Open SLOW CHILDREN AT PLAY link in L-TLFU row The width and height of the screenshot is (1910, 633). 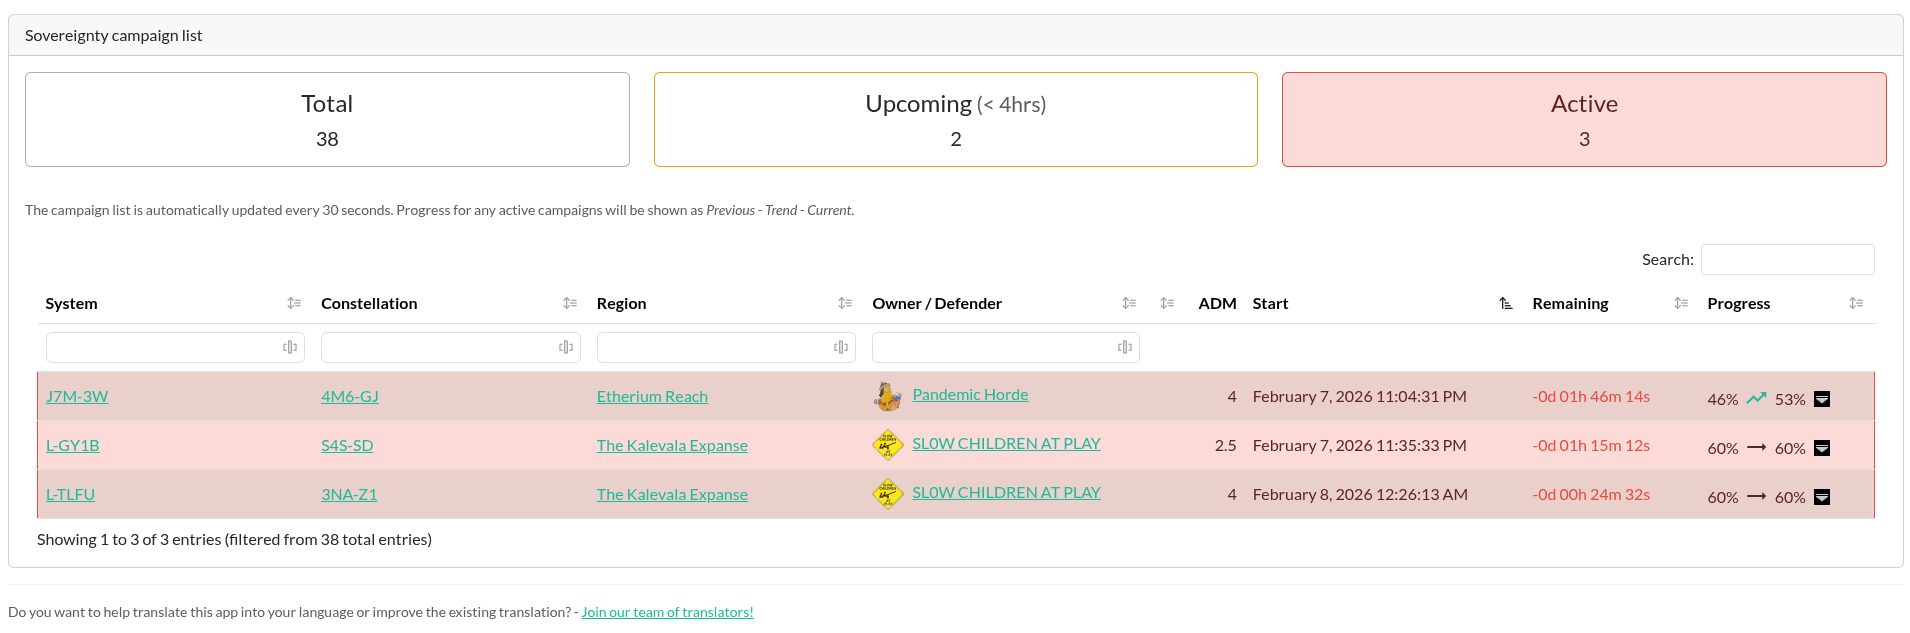tap(1006, 492)
